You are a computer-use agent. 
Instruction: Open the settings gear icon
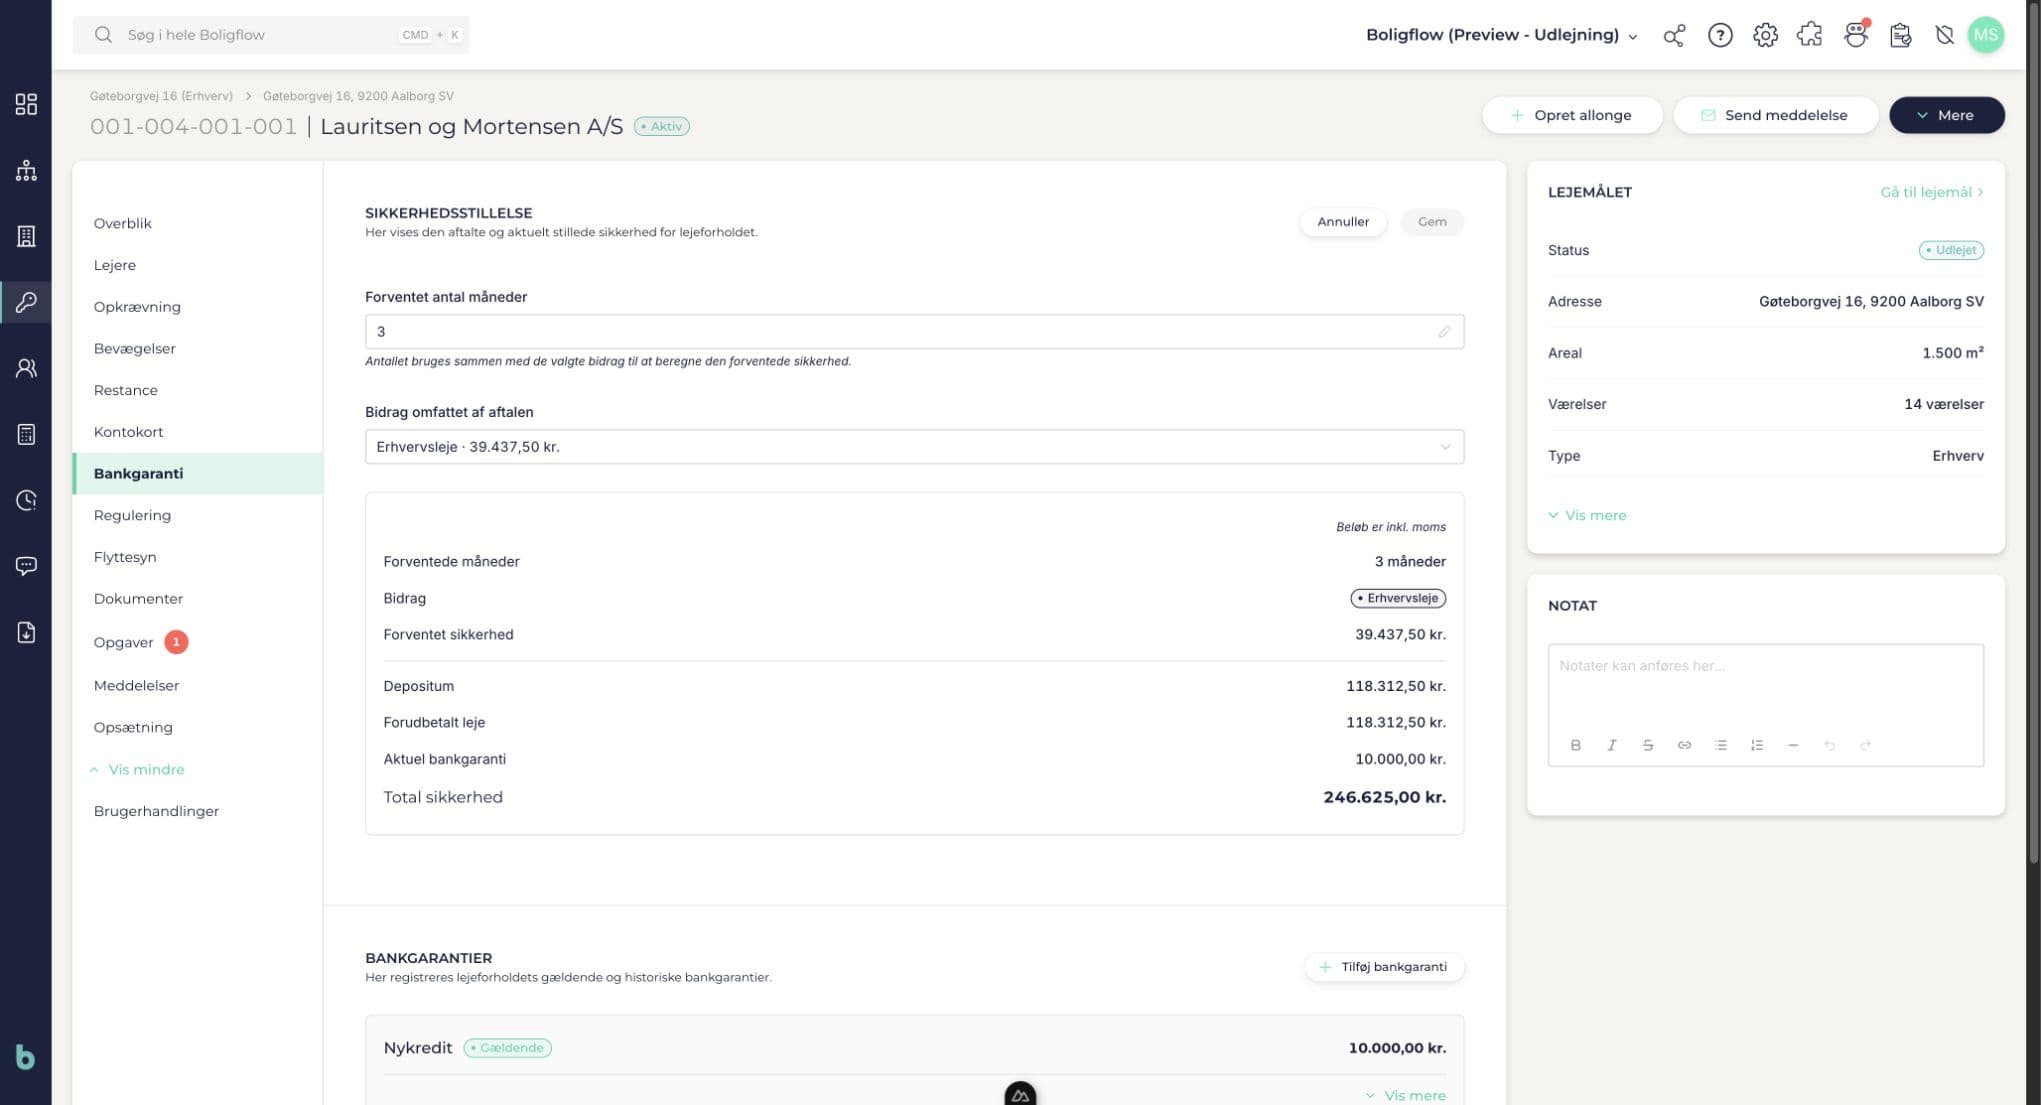tap(1765, 35)
